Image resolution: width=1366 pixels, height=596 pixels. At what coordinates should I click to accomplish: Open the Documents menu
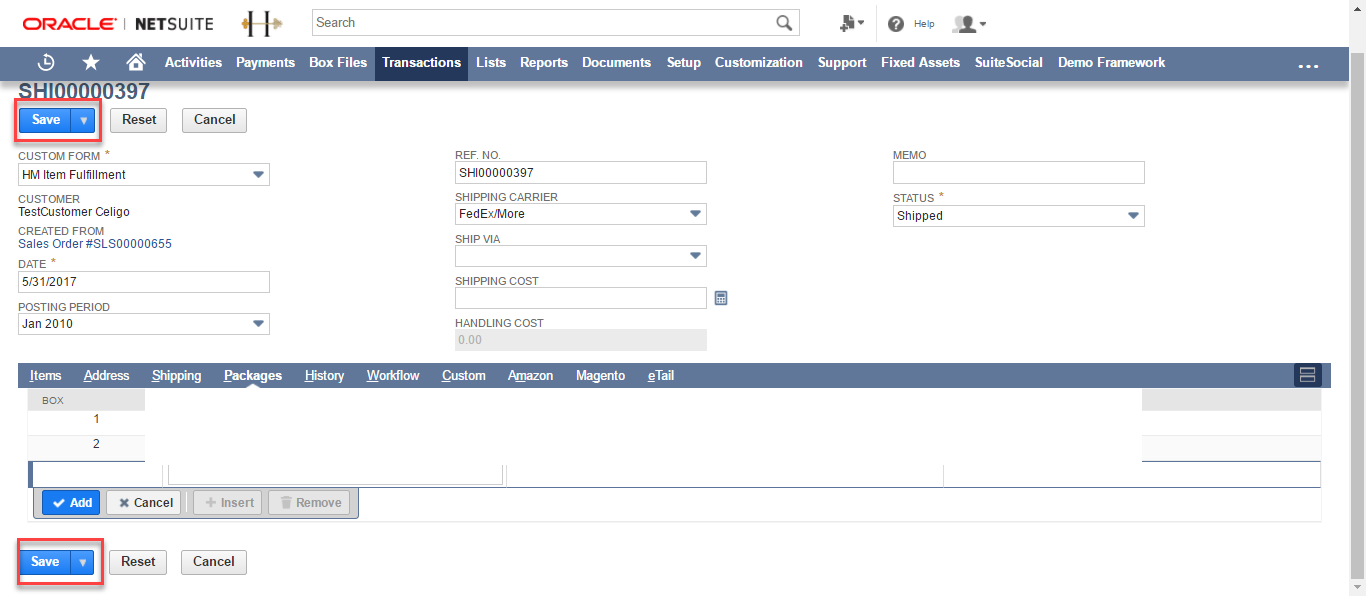[x=616, y=62]
